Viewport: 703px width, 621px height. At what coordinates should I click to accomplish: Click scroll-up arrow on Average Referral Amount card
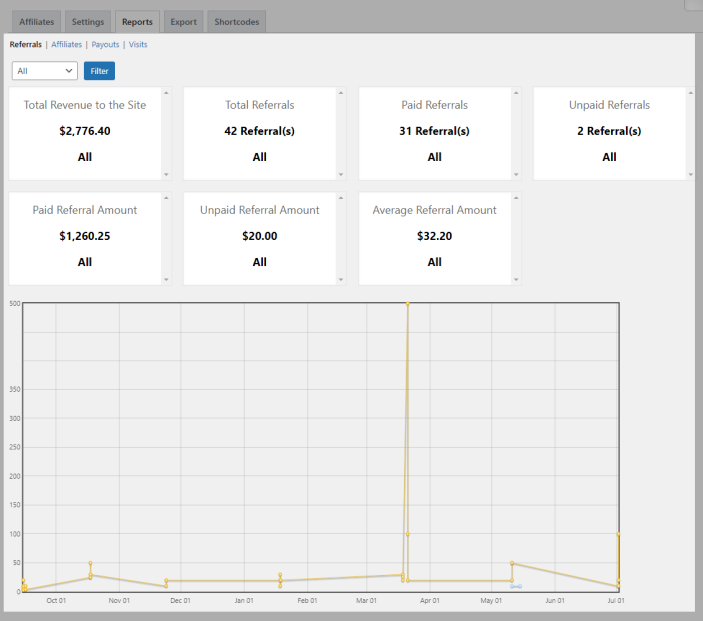coord(516,198)
